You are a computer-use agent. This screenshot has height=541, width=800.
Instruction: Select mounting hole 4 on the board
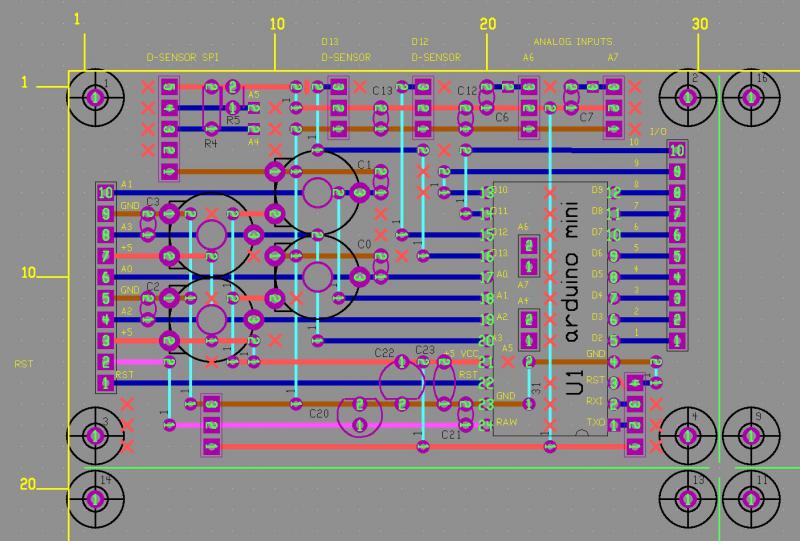pos(687,435)
